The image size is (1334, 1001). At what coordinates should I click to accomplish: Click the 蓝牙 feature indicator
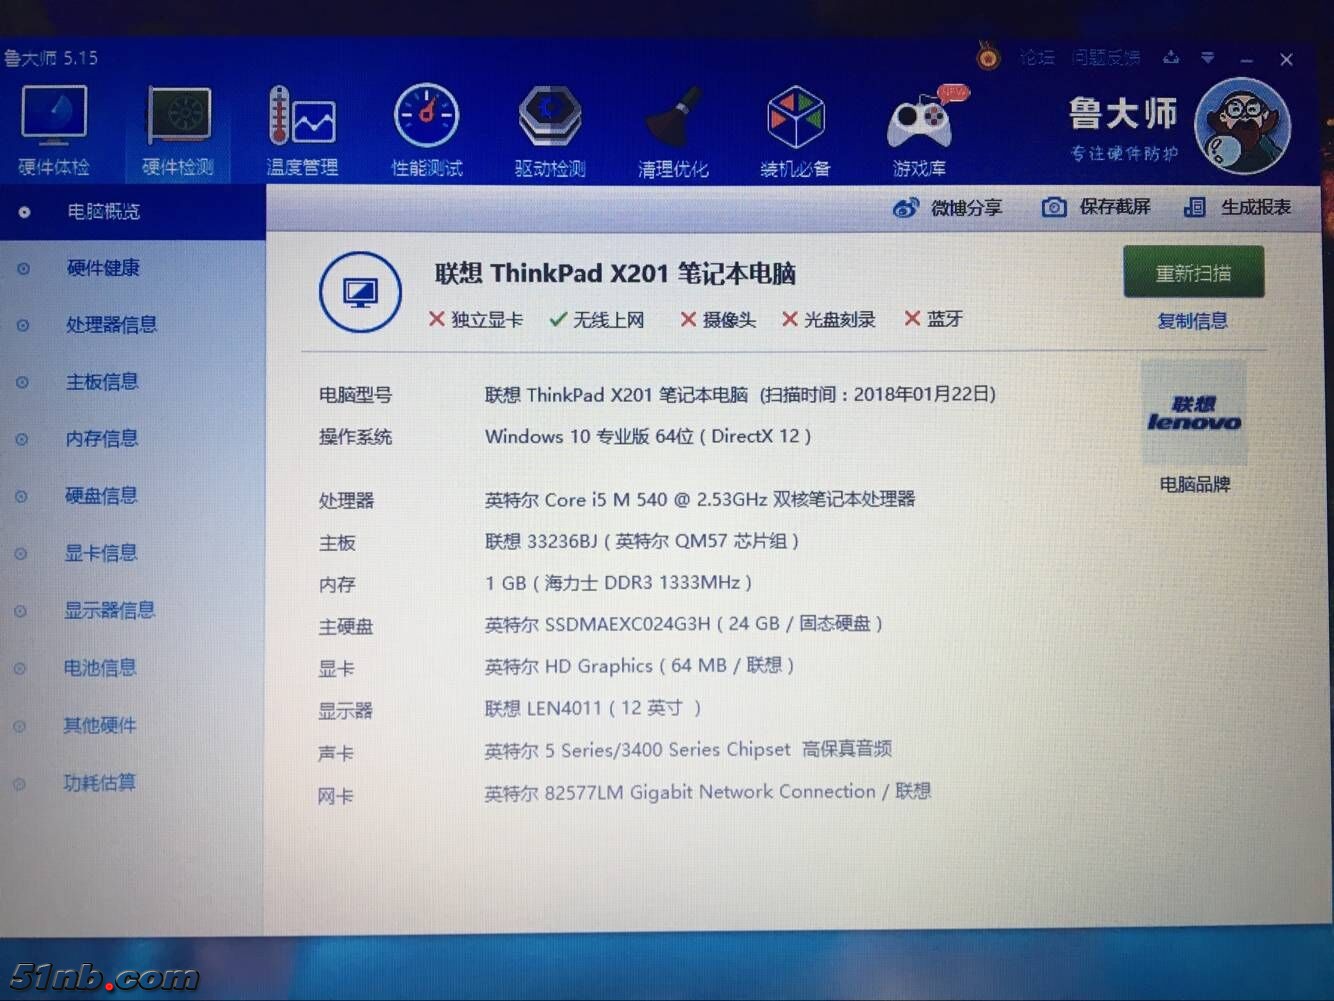[934, 319]
